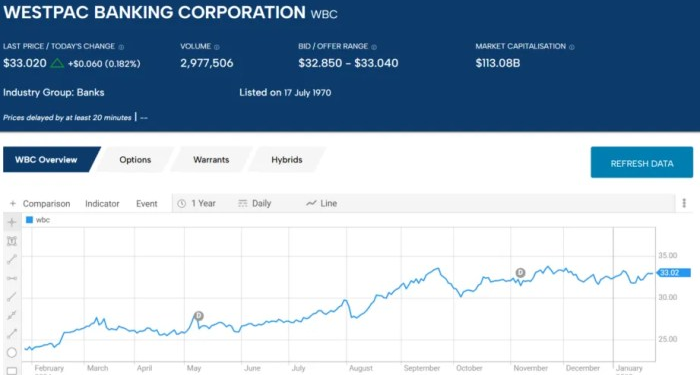The image size is (700, 375).
Task: Click info icon beside Bid/Offer Range
Action: 374,47
